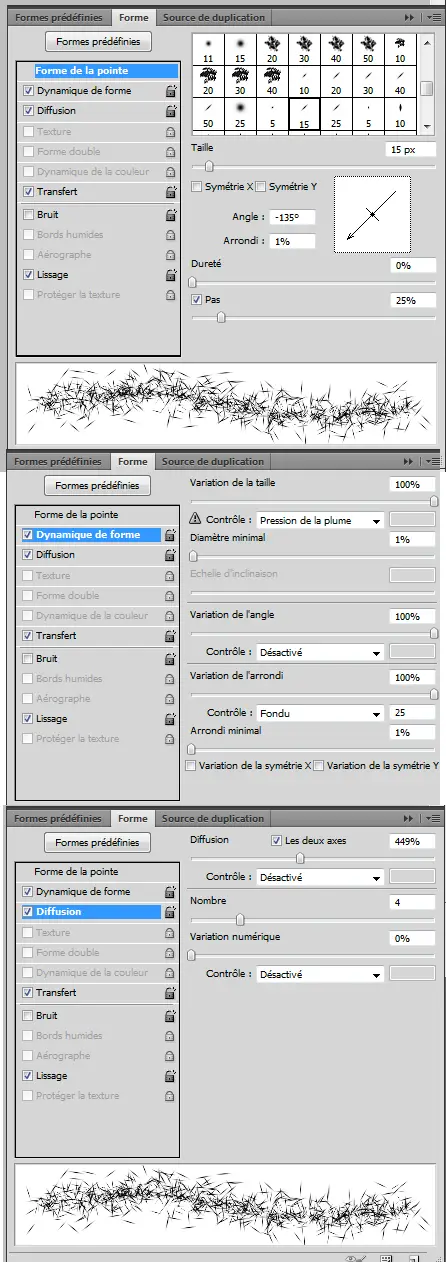446x1262 pixels.
Task: Toggle the lock beside the highlighted Diffusion entry
Action: coord(171,912)
